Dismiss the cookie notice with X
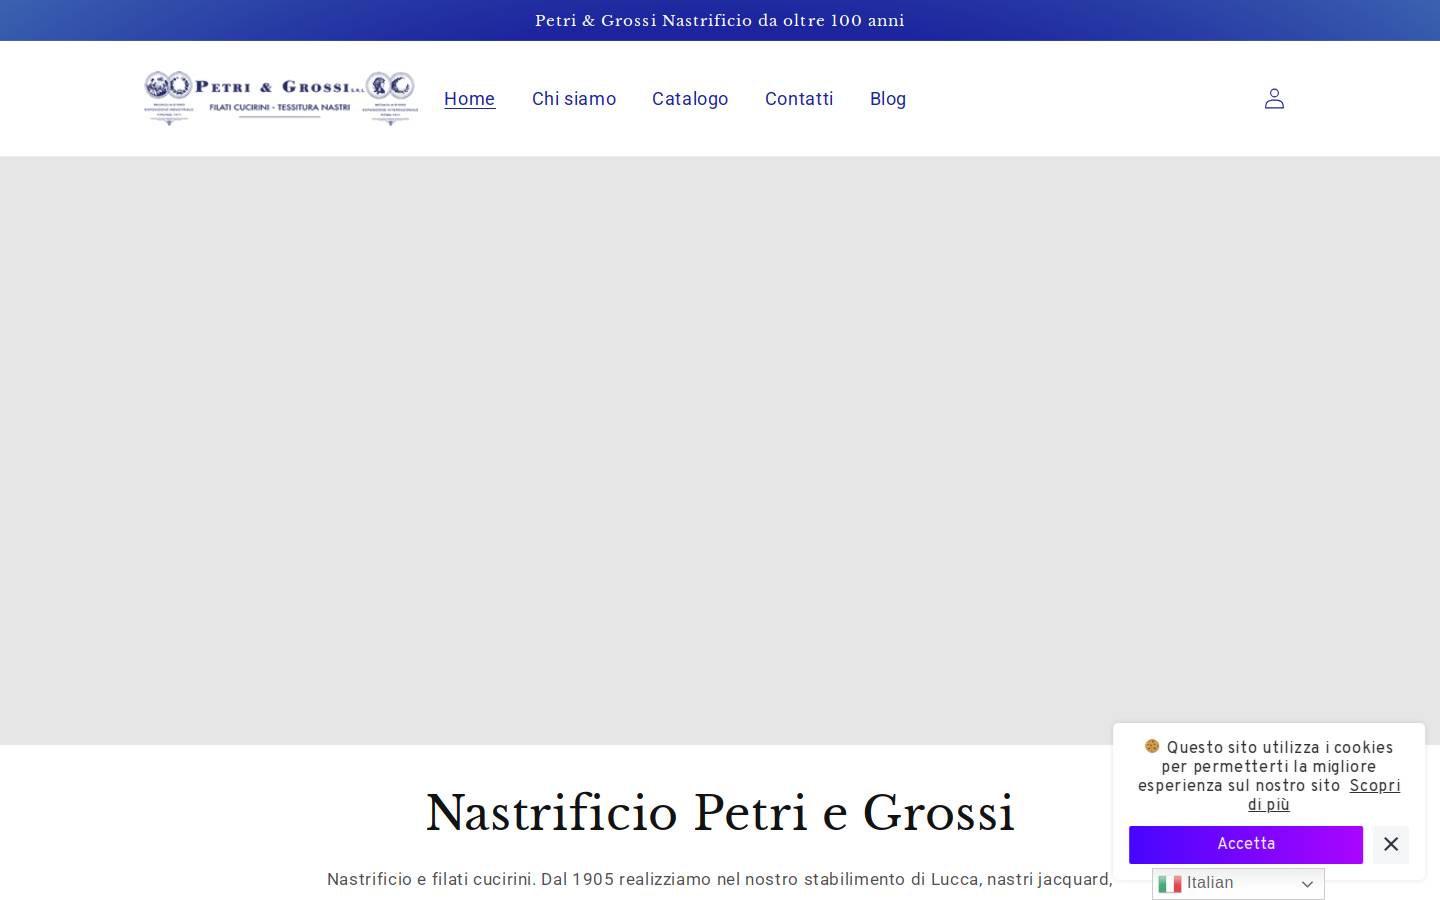Screen dimensions: 1440x900 pyautogui.click(x=1391, y=845)
